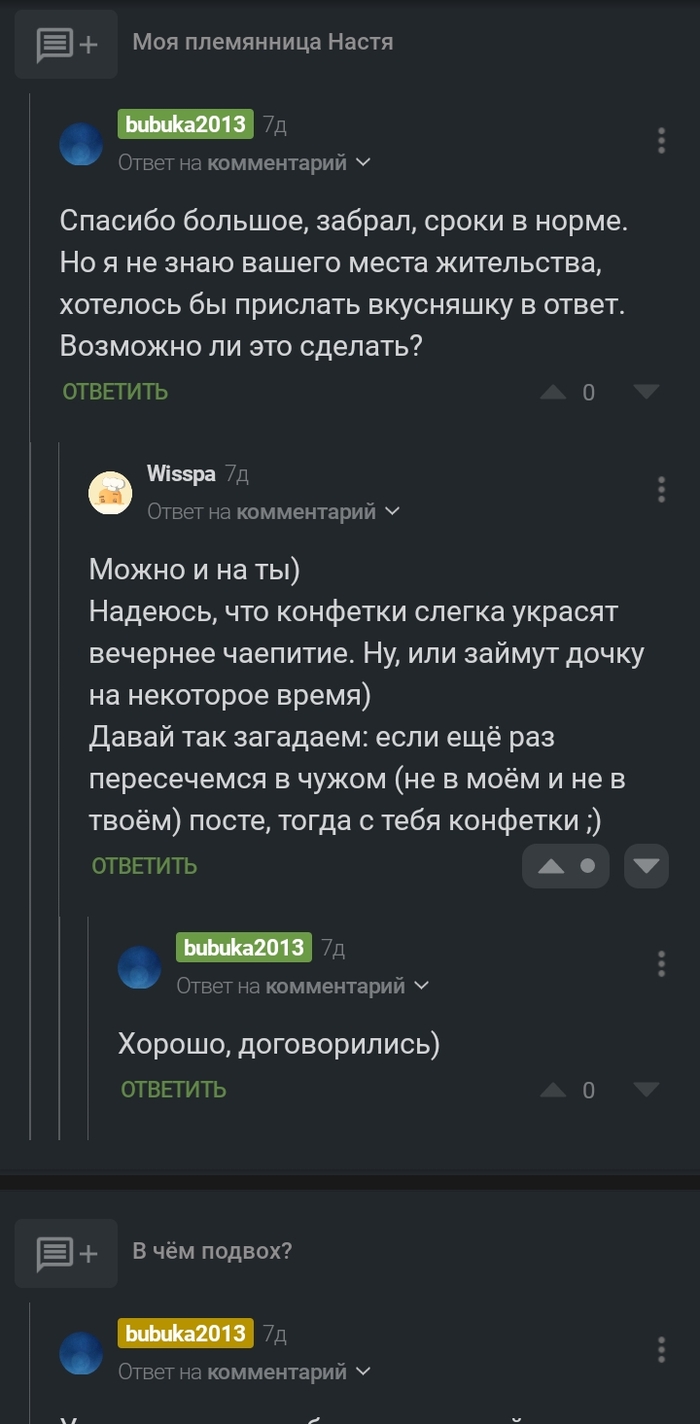Click 'ОТВЕТИТЬ' under Wisspa's comment
700x1424 pixels.
[145, 866]
